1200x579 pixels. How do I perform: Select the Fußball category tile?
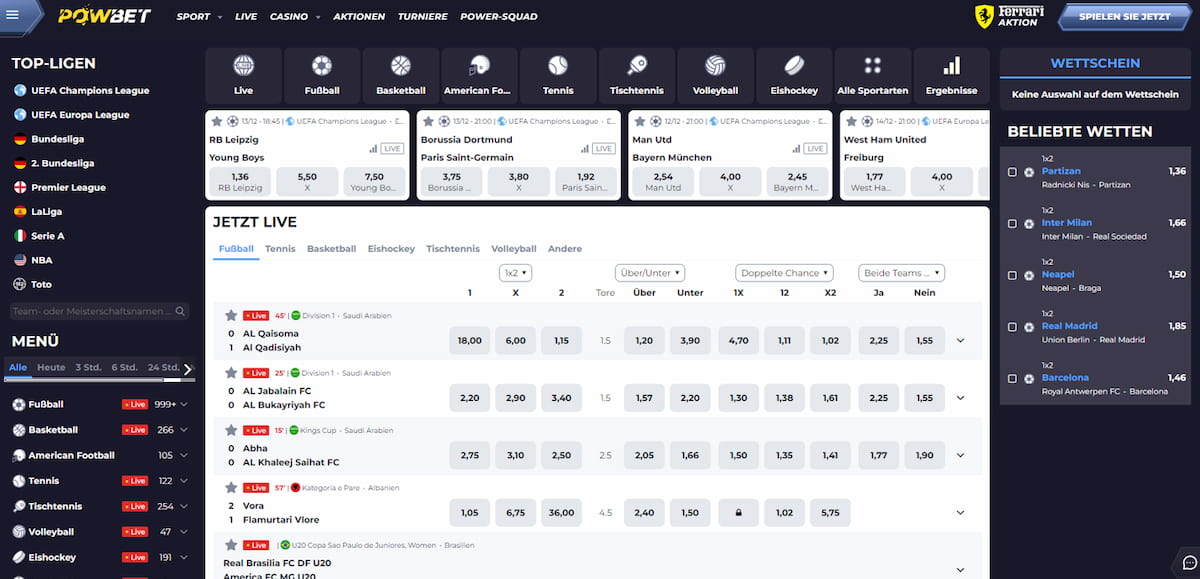click(322, 76)
